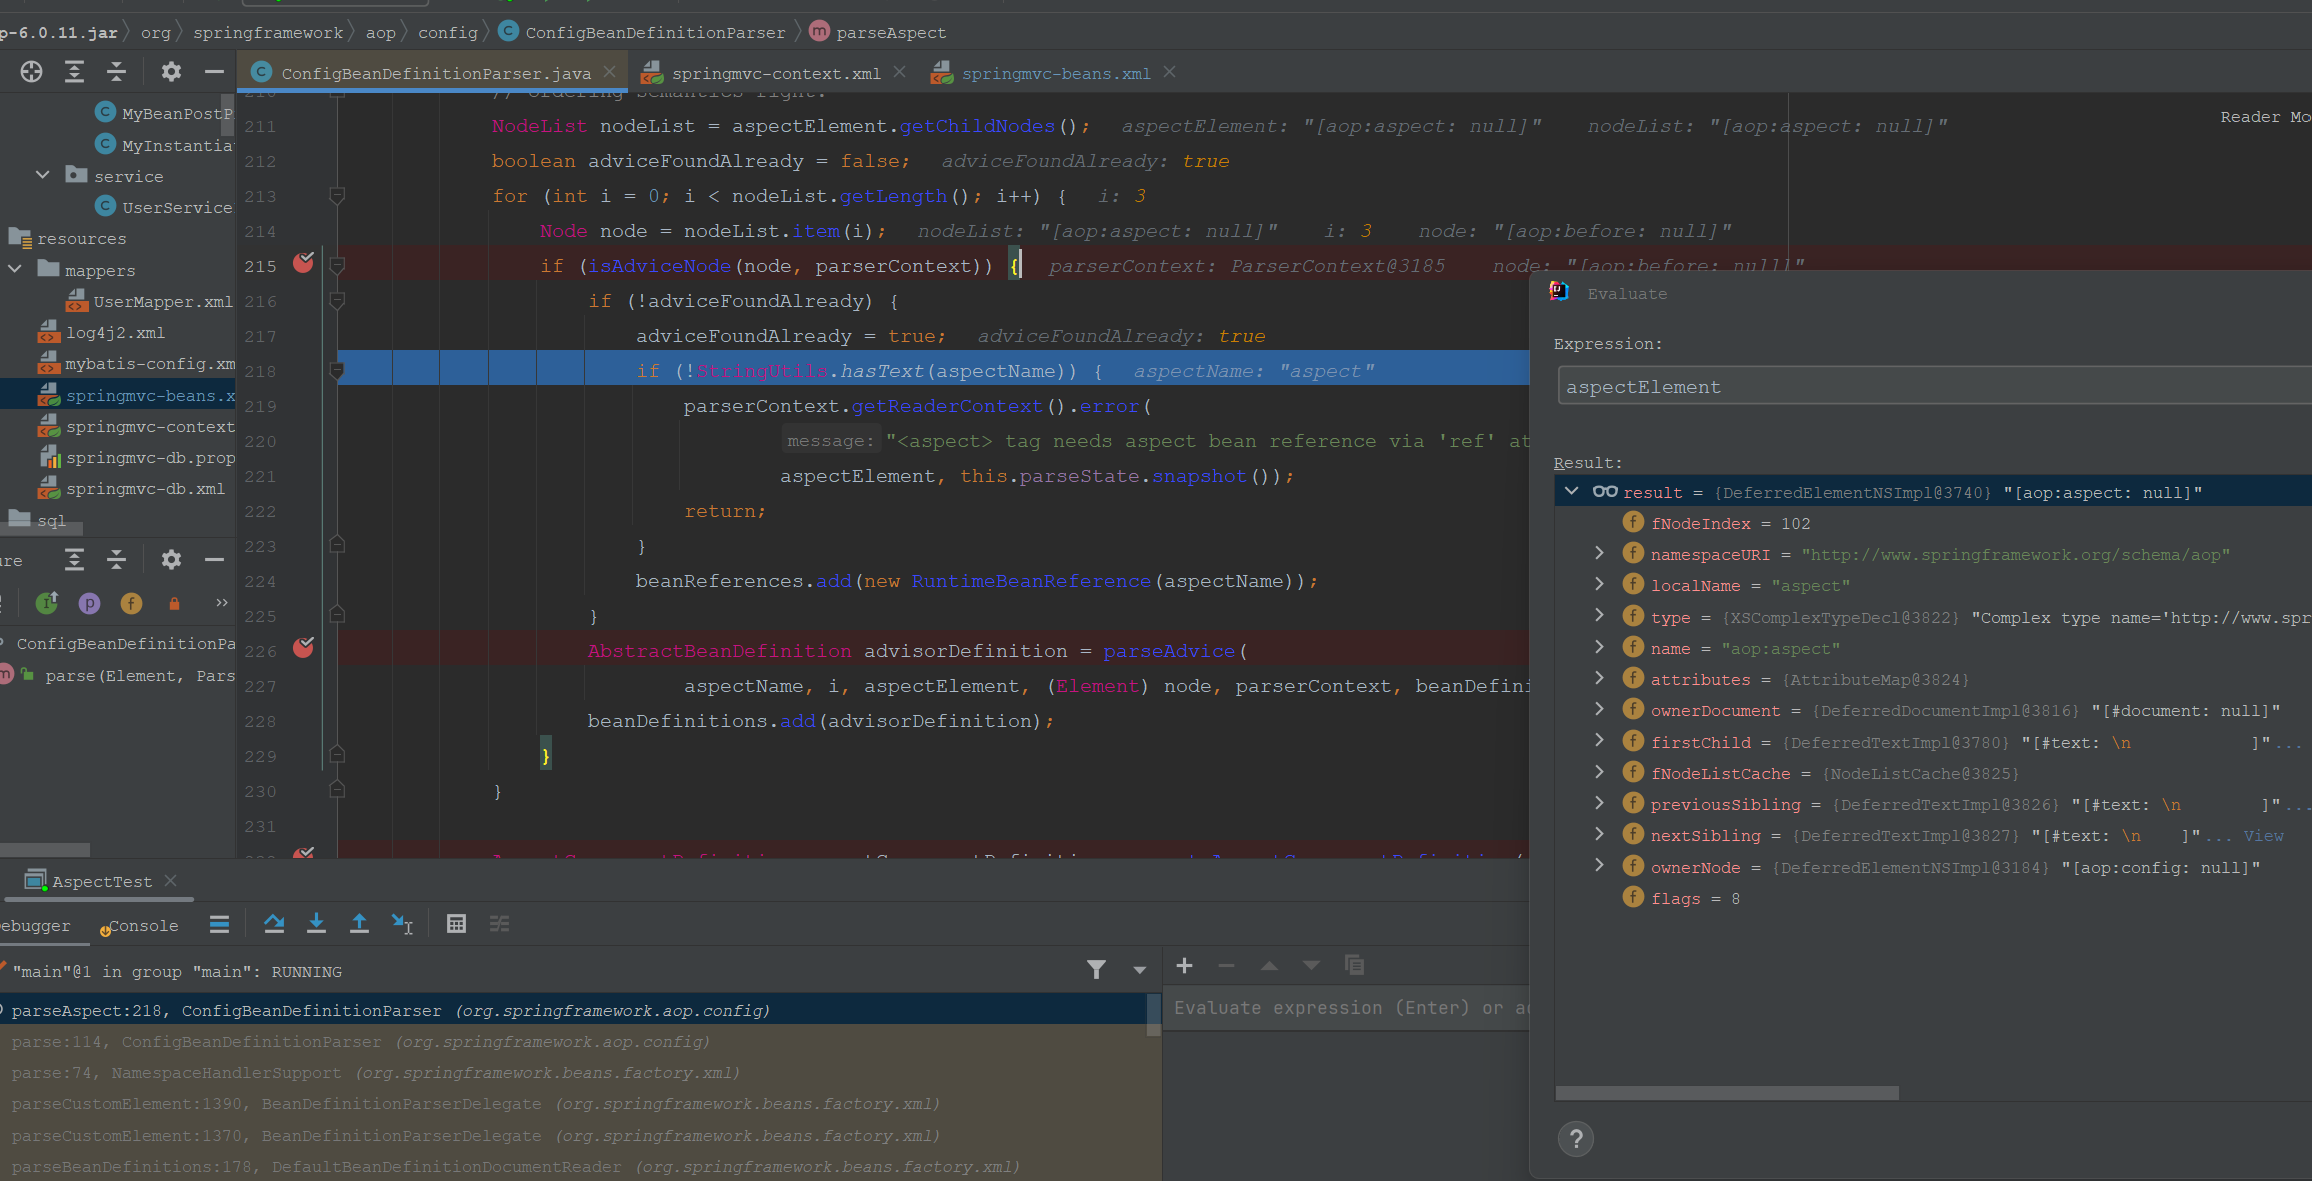
Task: Switch to the Console tab
Action: [142, 926]
